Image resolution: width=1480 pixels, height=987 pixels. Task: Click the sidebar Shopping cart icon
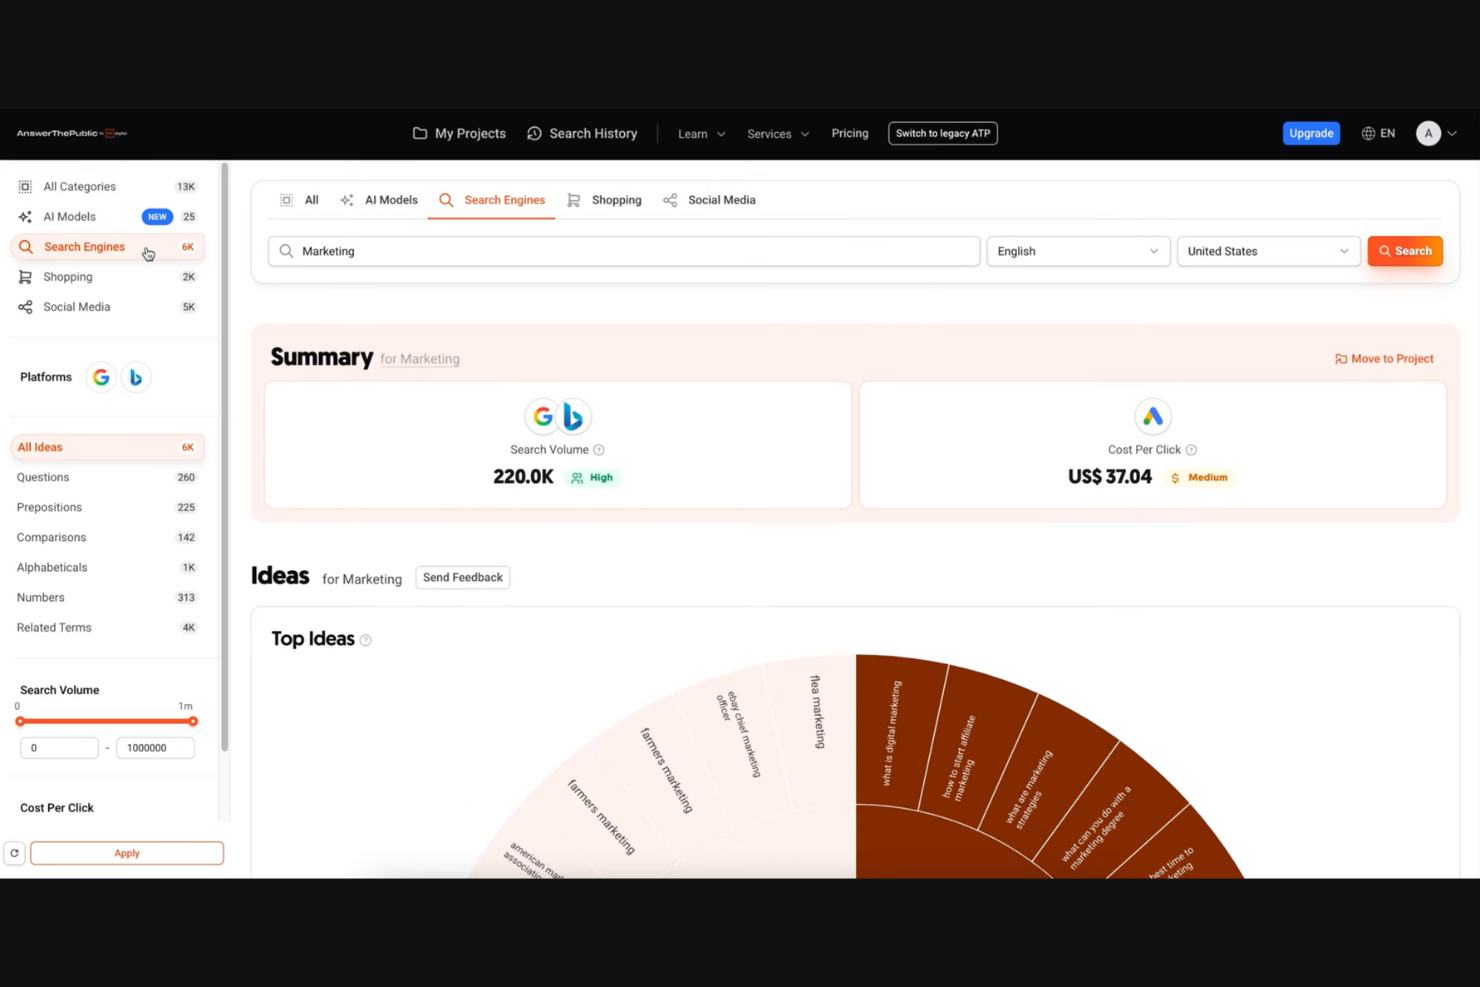click(x=25, y=276)
